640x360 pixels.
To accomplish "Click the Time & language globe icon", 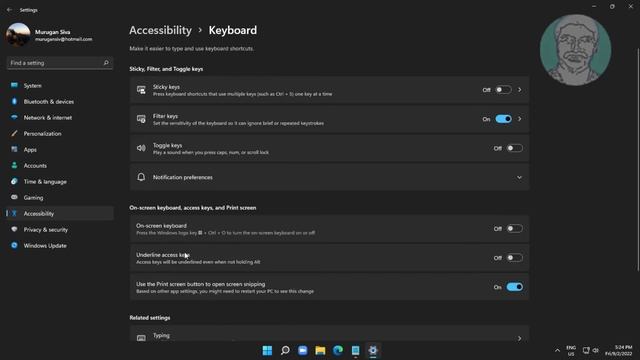I will [14, 181].
